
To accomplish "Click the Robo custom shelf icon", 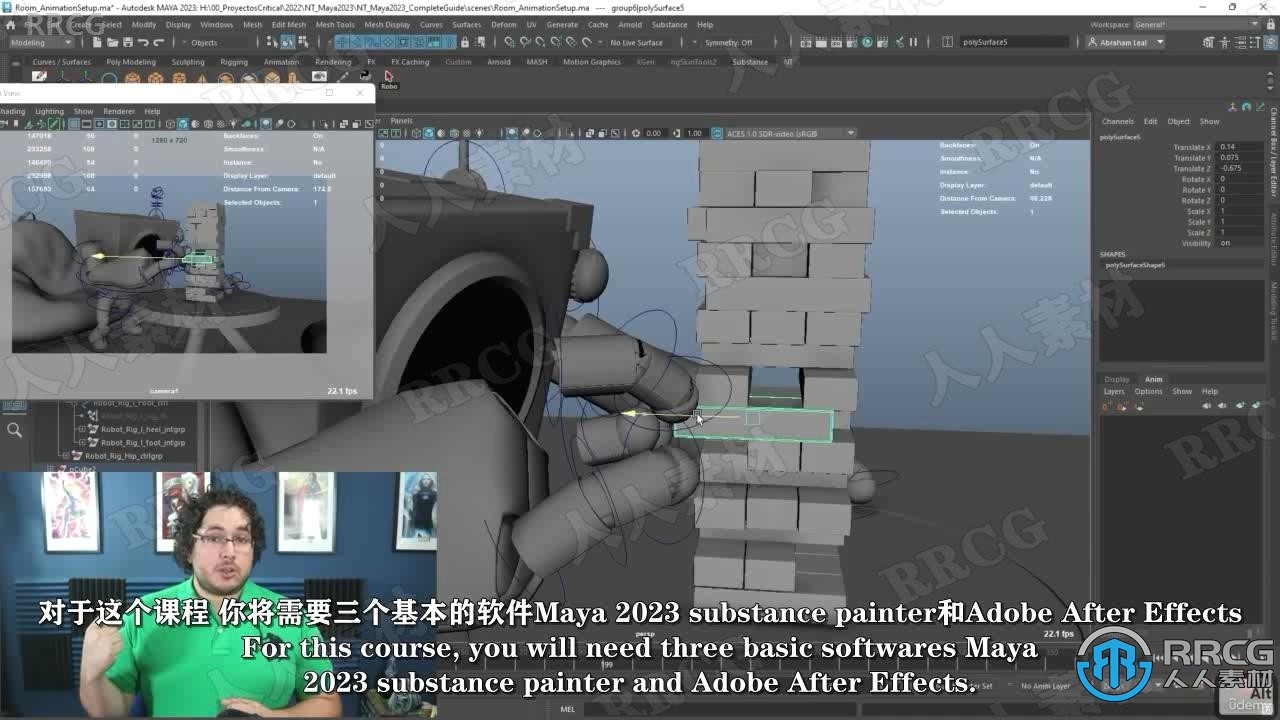I will point(389,77).
